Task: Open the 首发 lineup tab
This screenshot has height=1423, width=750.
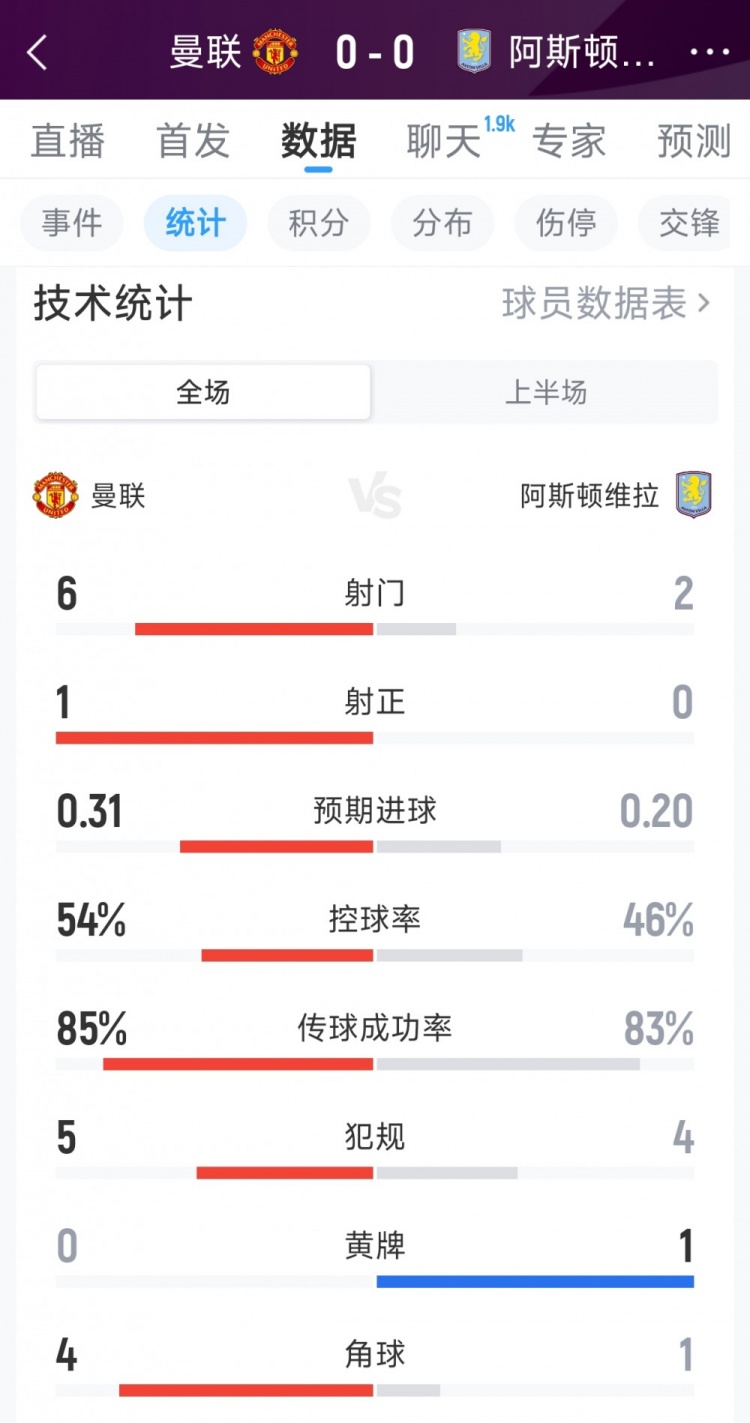Action: (193, 141)
